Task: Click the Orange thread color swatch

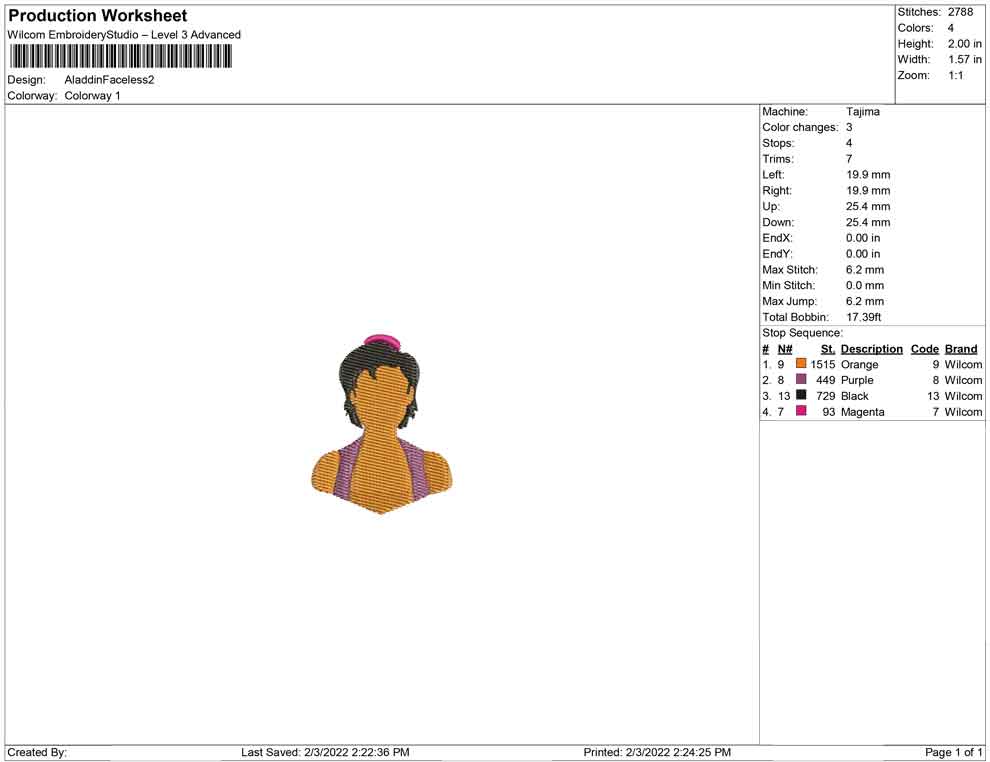Action: pyautogui.click(x=801, y=364)
